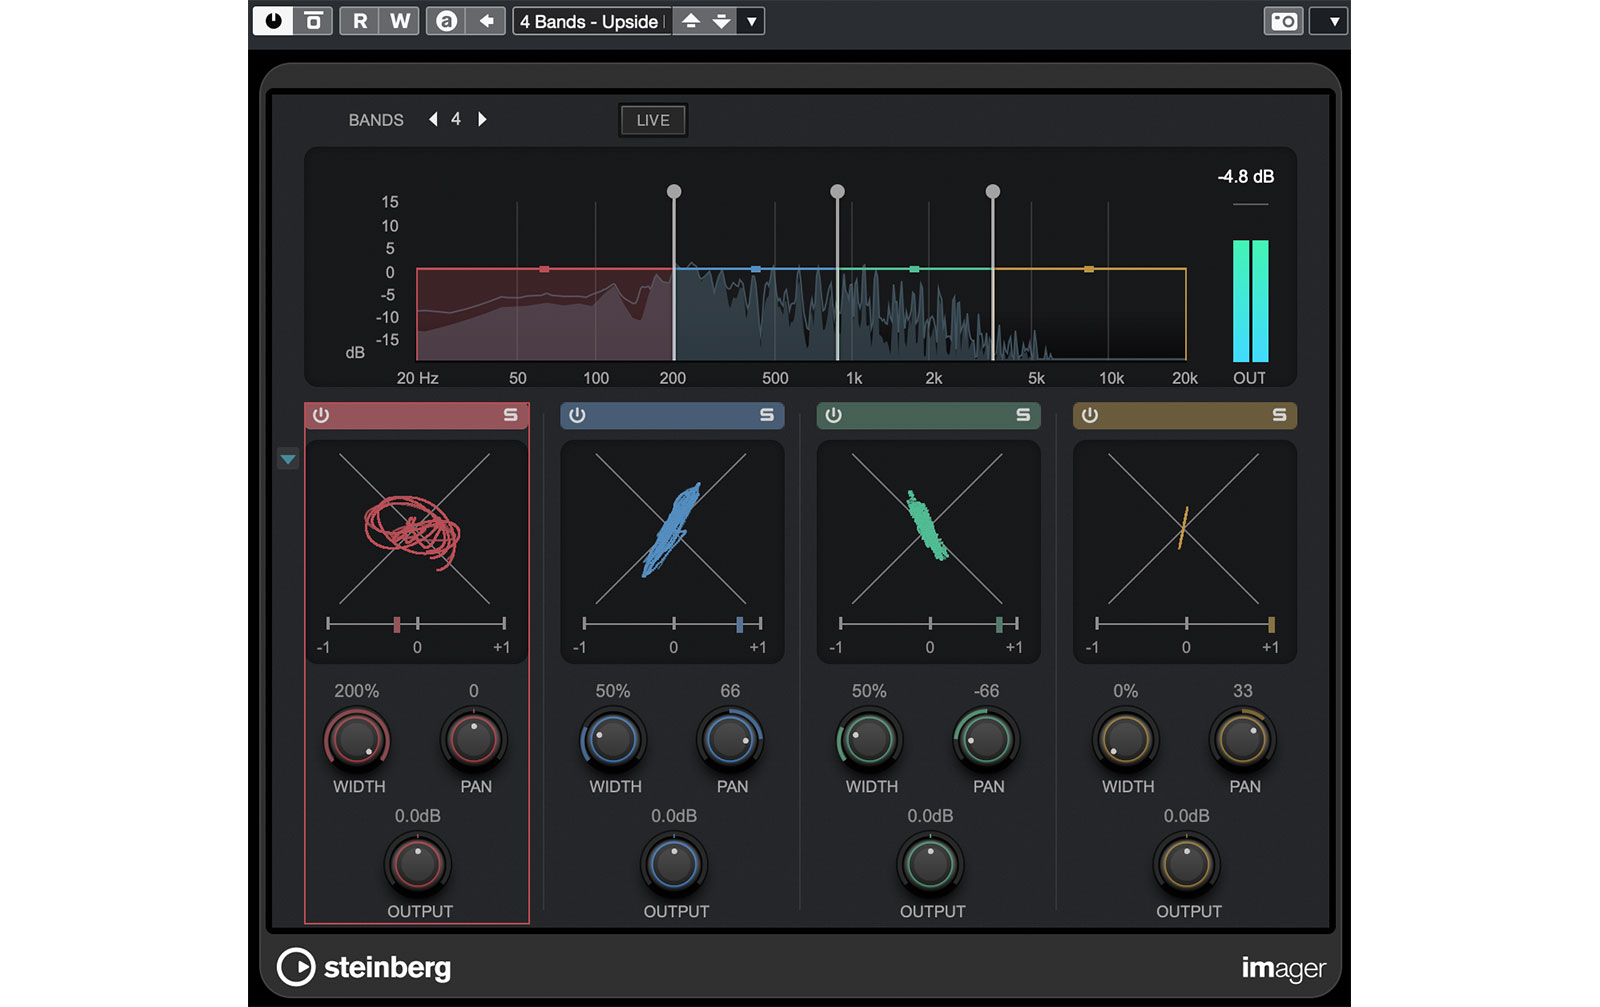Click the bands count value 4
This screenshot has width=1600, height=1007.
point(456,119)
